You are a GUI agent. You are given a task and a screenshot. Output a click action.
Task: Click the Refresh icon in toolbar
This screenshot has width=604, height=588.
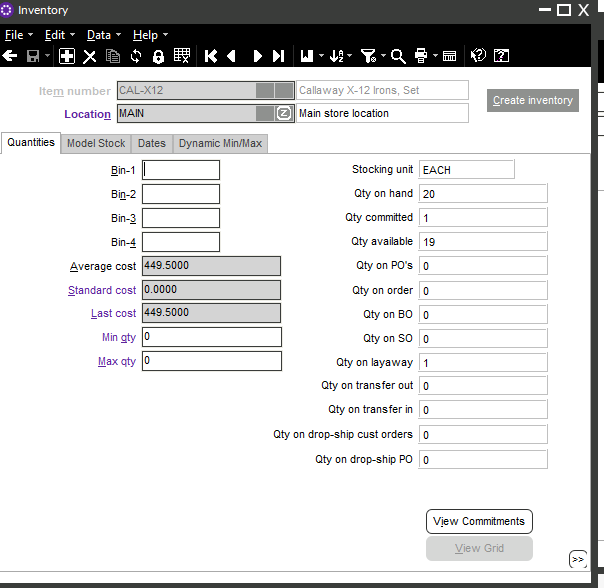(136, 56)
